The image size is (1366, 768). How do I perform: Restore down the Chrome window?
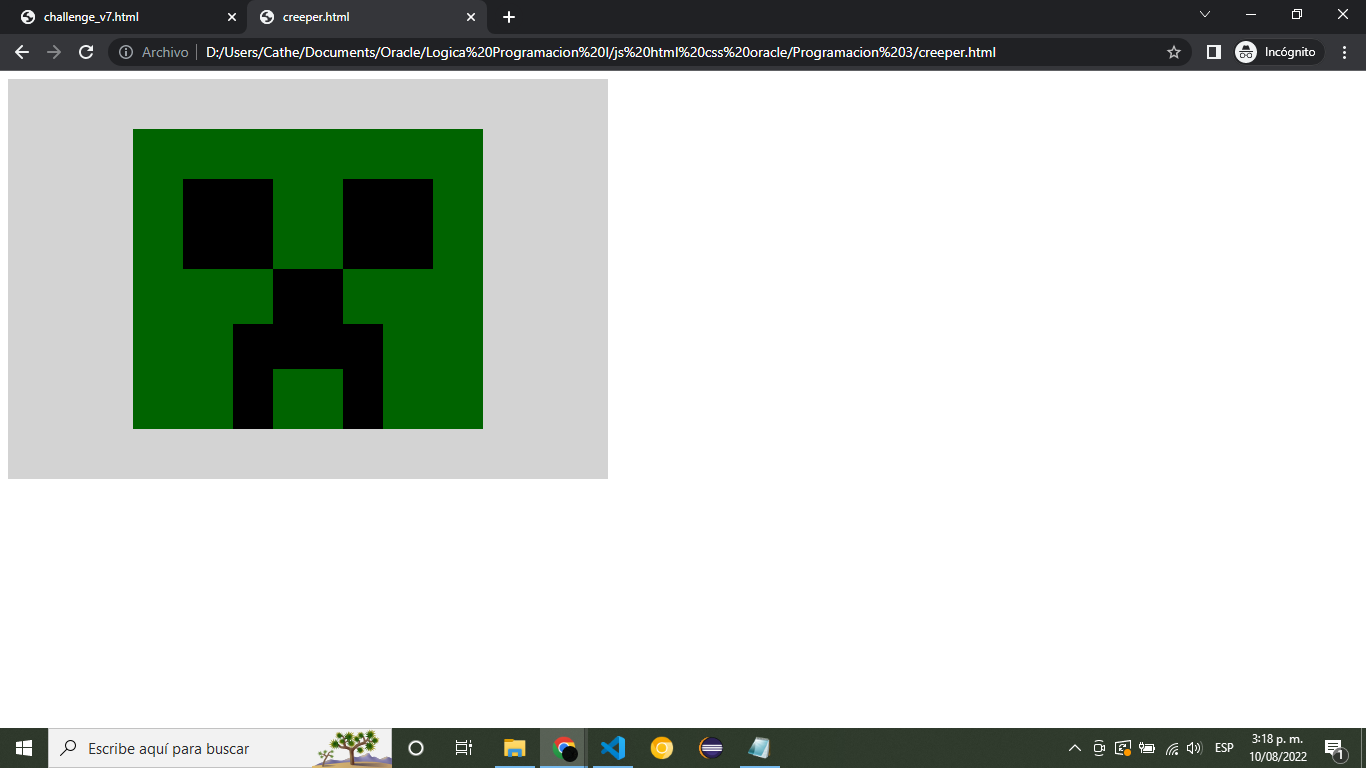click(x=1297, y=14)
